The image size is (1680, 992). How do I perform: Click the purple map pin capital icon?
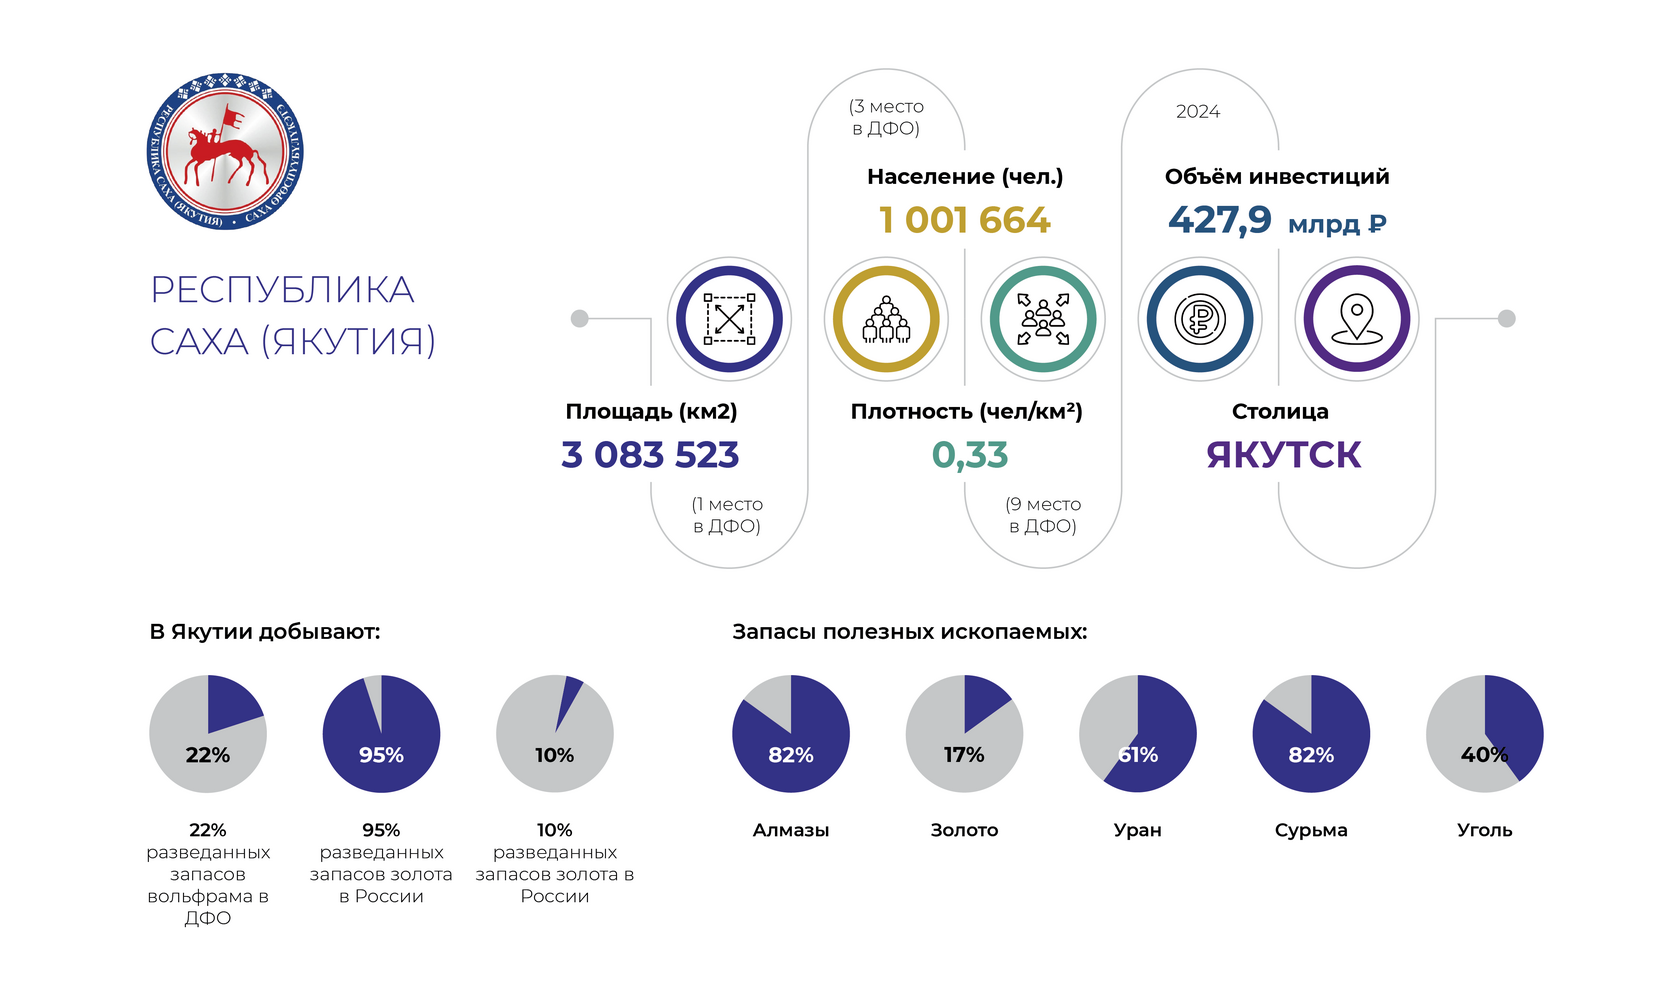(x=1357, y=319)
